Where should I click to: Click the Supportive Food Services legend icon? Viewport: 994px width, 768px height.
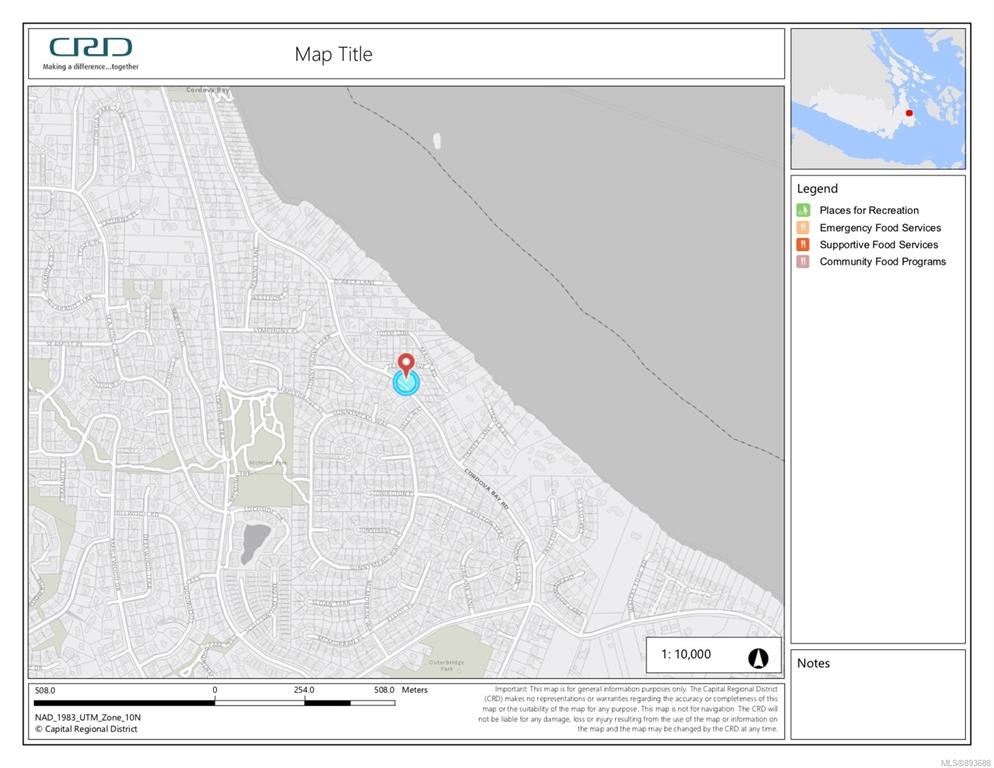pyautogui.click(x=803, y=244)
